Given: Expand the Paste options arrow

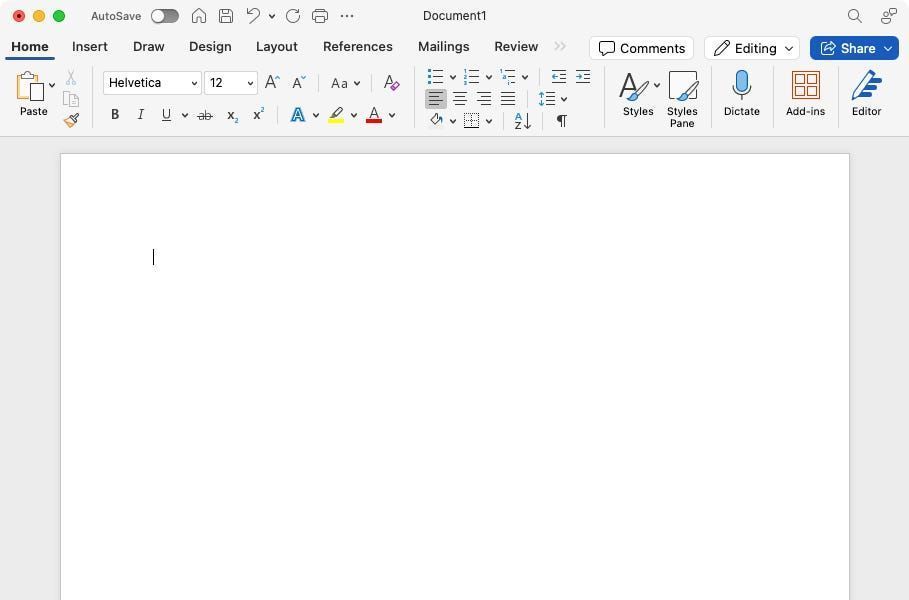Looking at the screenshot, I should coord(52,85).
